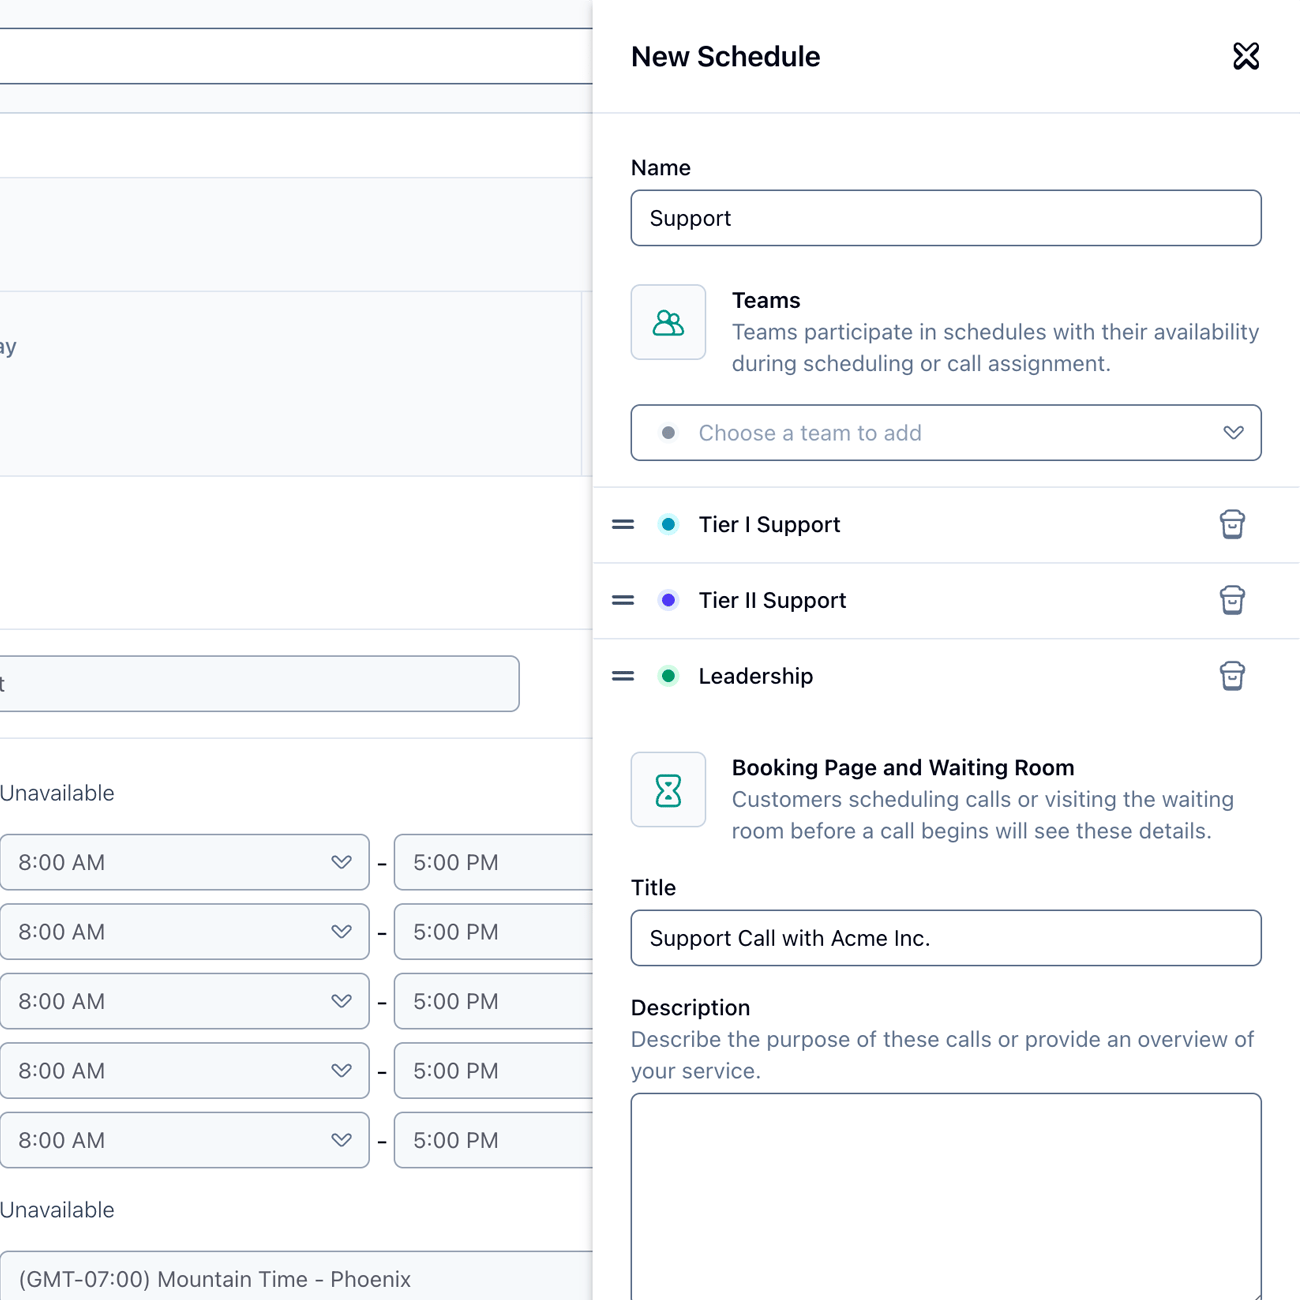Grab the Leadership drag handle

click(623, 676)
